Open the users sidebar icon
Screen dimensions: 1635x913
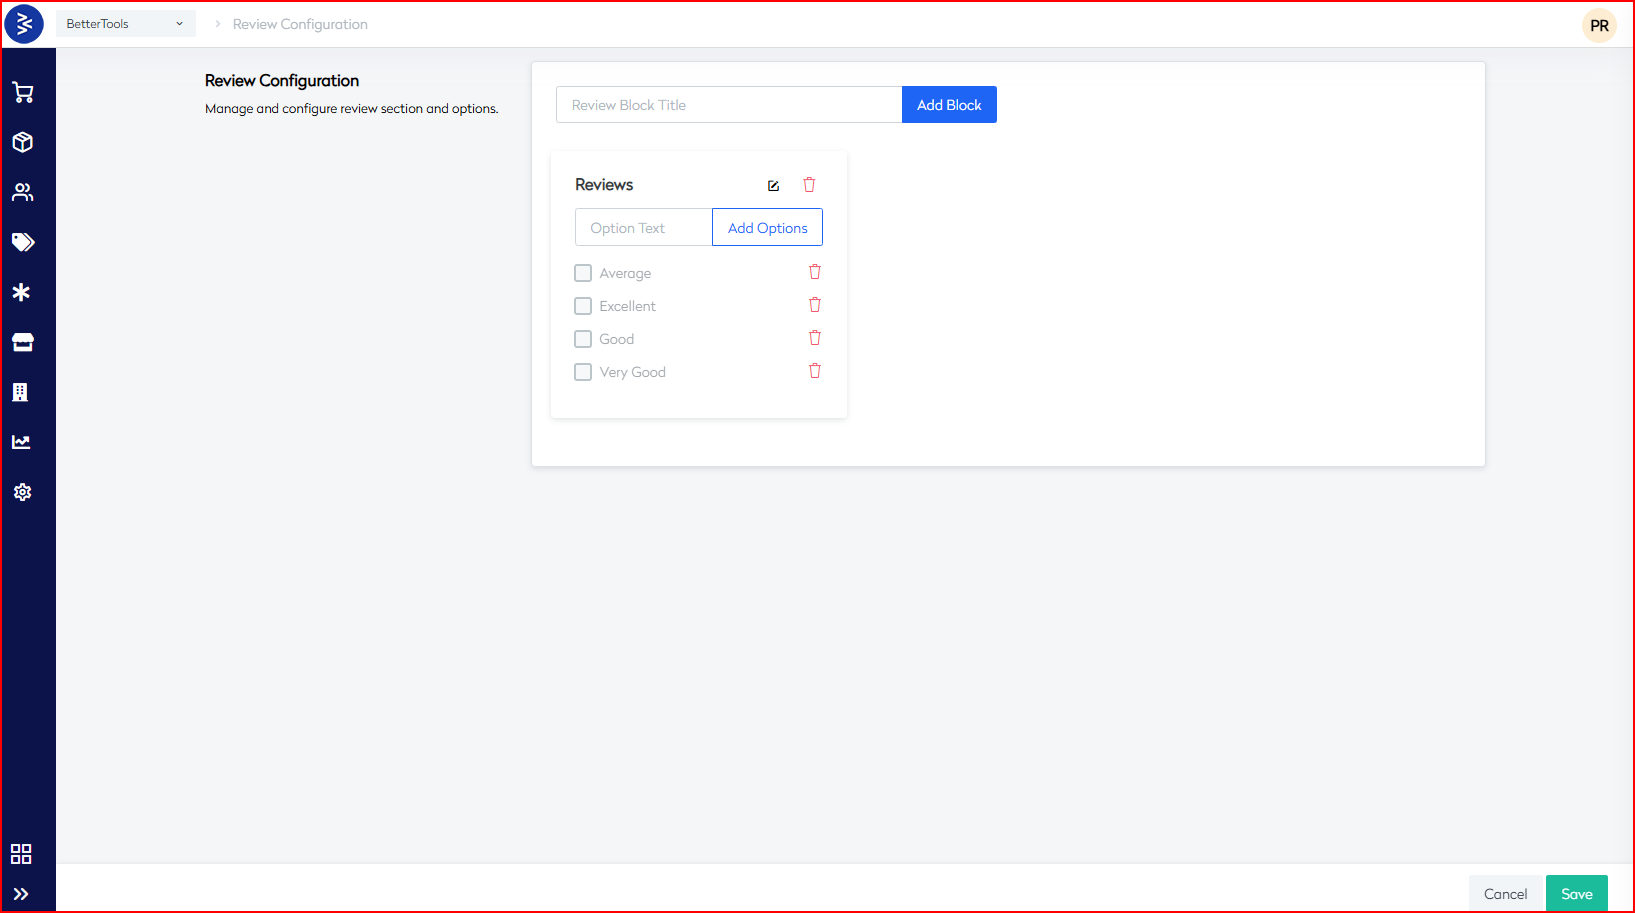22,192
